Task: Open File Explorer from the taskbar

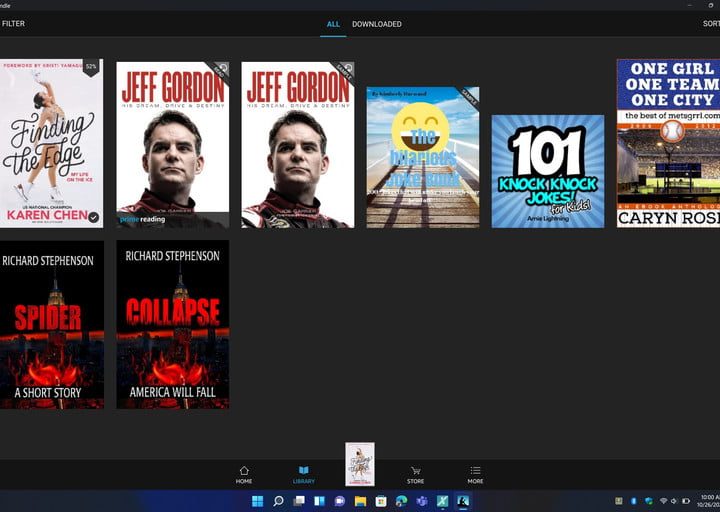Action: point(360,501)
